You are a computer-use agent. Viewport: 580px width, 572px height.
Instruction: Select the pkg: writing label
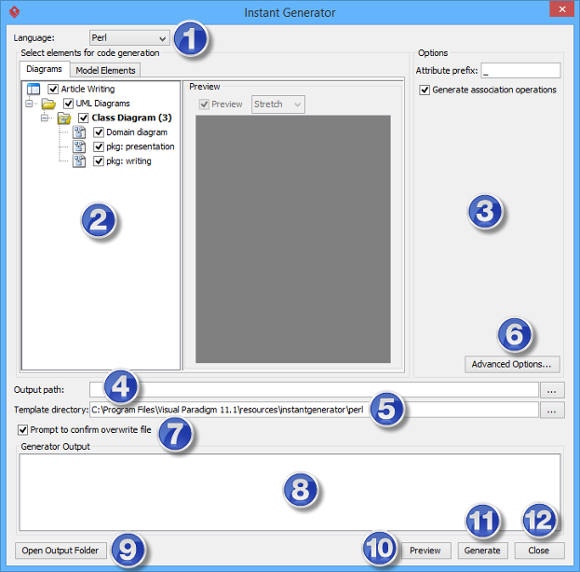click(129, 161)
